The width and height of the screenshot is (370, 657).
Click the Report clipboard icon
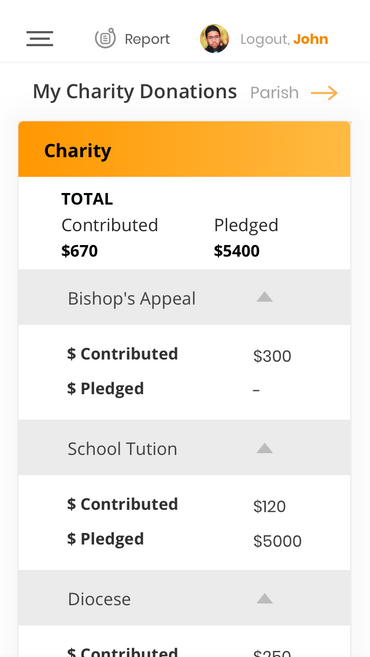(x=105, y=38)
